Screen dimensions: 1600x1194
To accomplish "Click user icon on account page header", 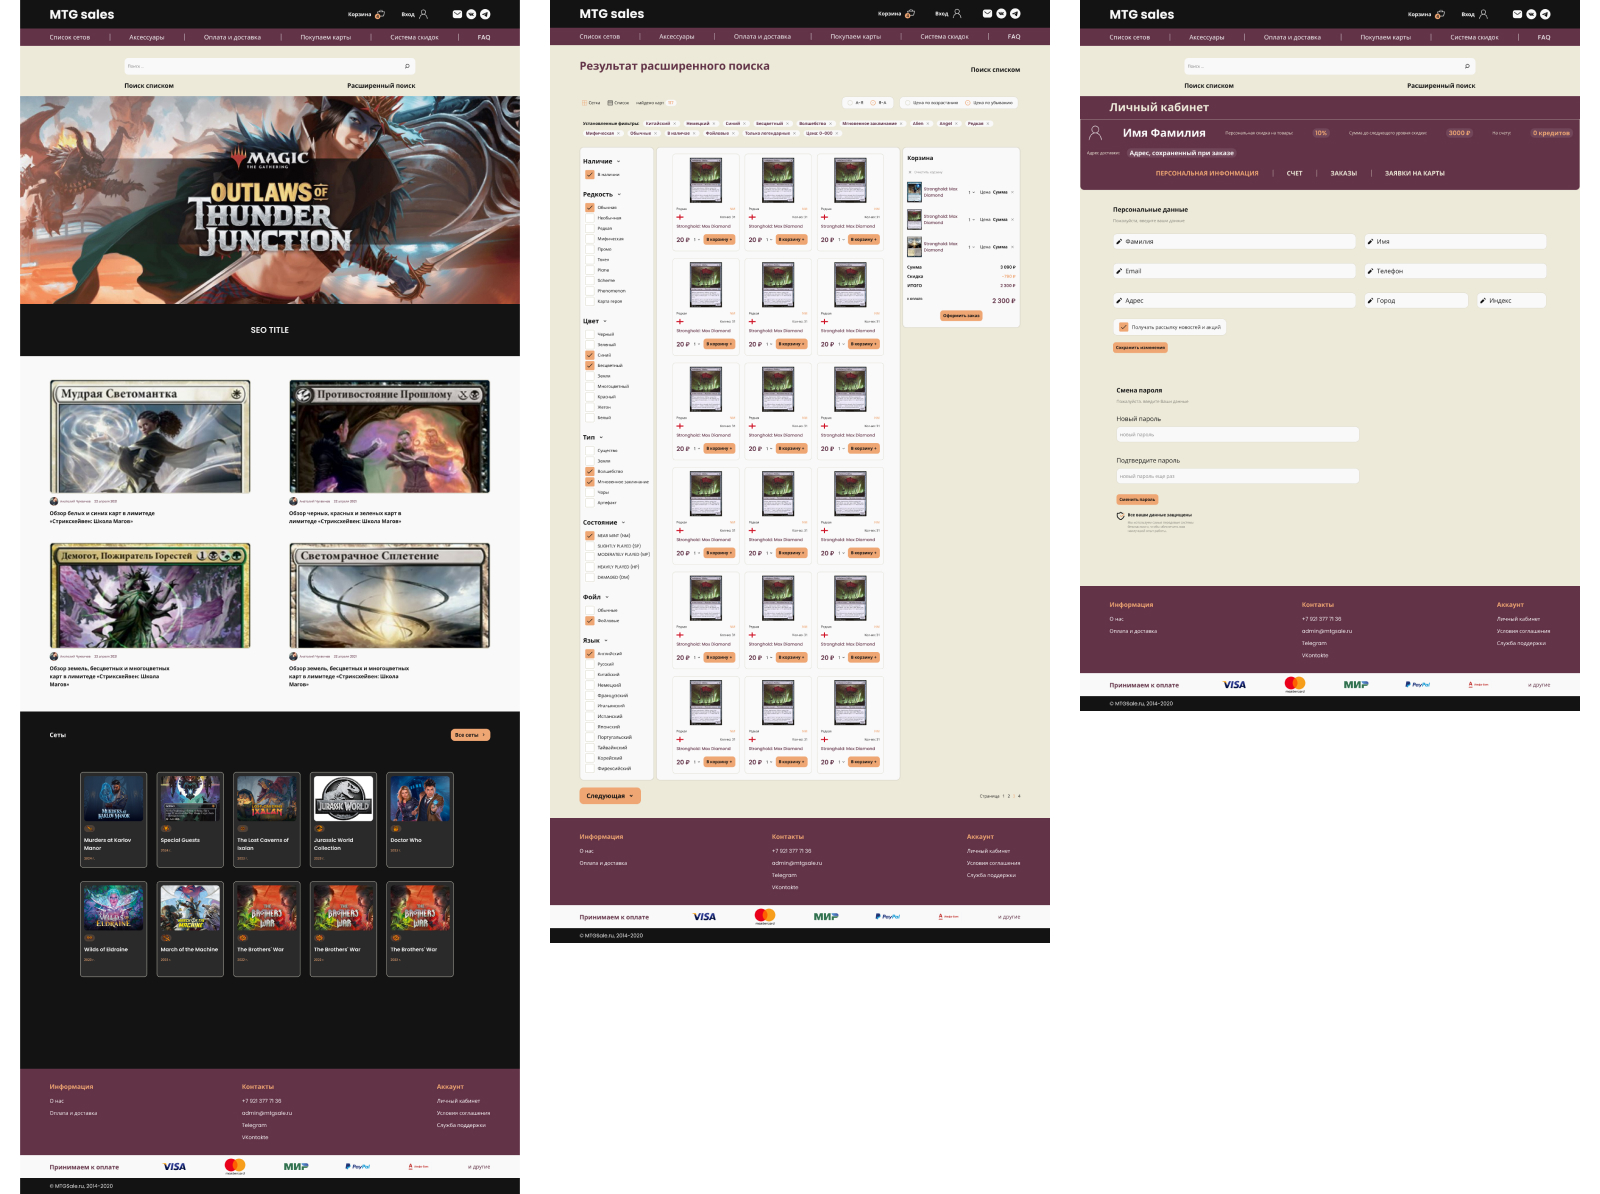I will click(x=1483, y=14).
